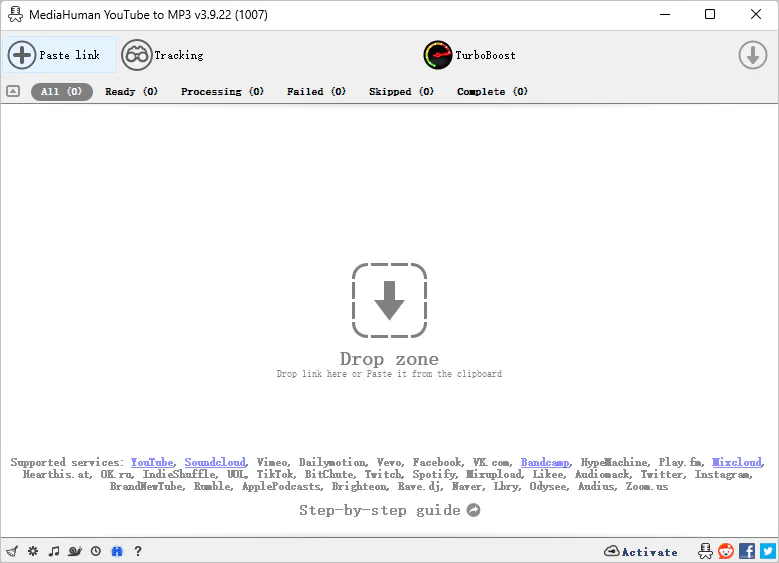Switch to Processing (0) tab
Screen dimensions: 779x563
point(222,91)
